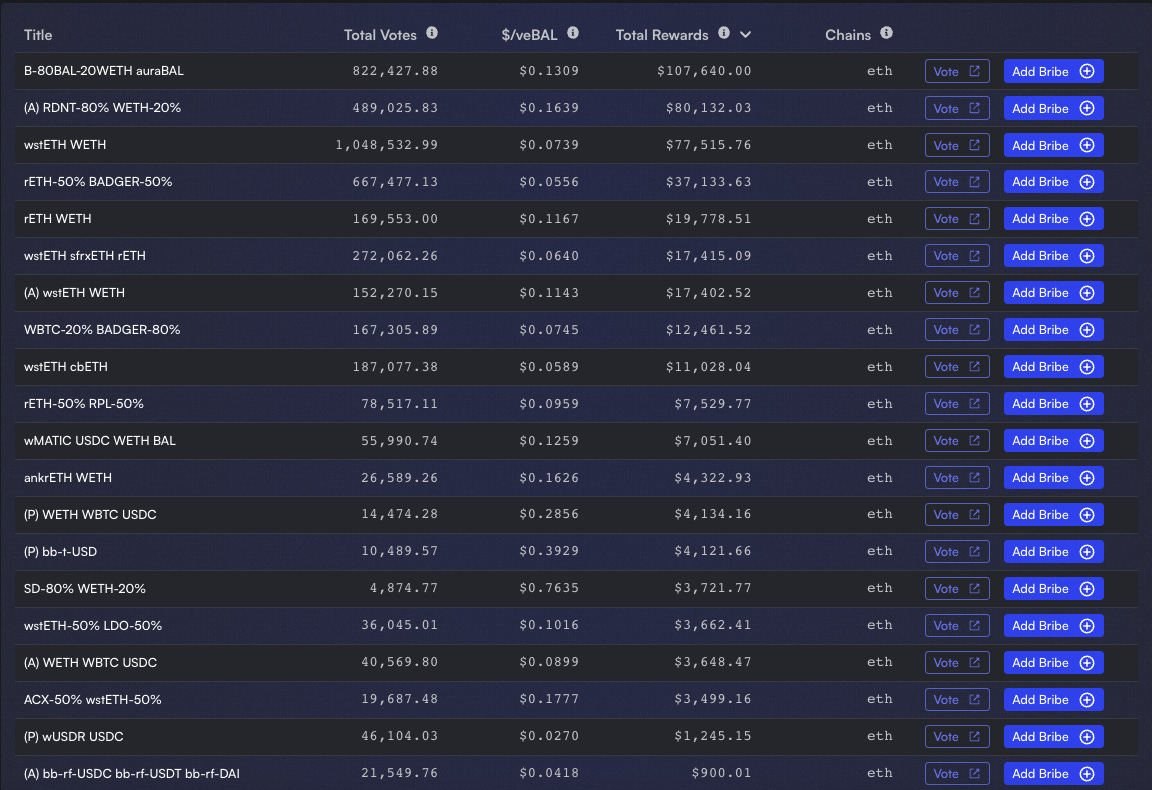Viewport: 1152px width, 790px height.
Task: Toggle the Total Rewards sort chevron
Action: [745, 35]
